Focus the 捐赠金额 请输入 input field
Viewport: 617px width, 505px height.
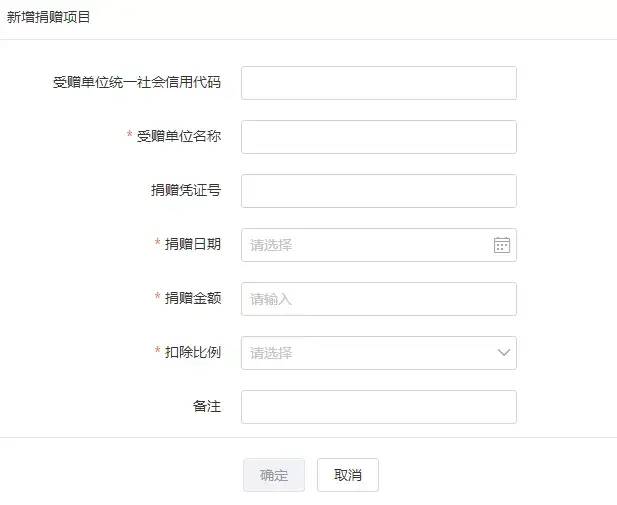379,299
